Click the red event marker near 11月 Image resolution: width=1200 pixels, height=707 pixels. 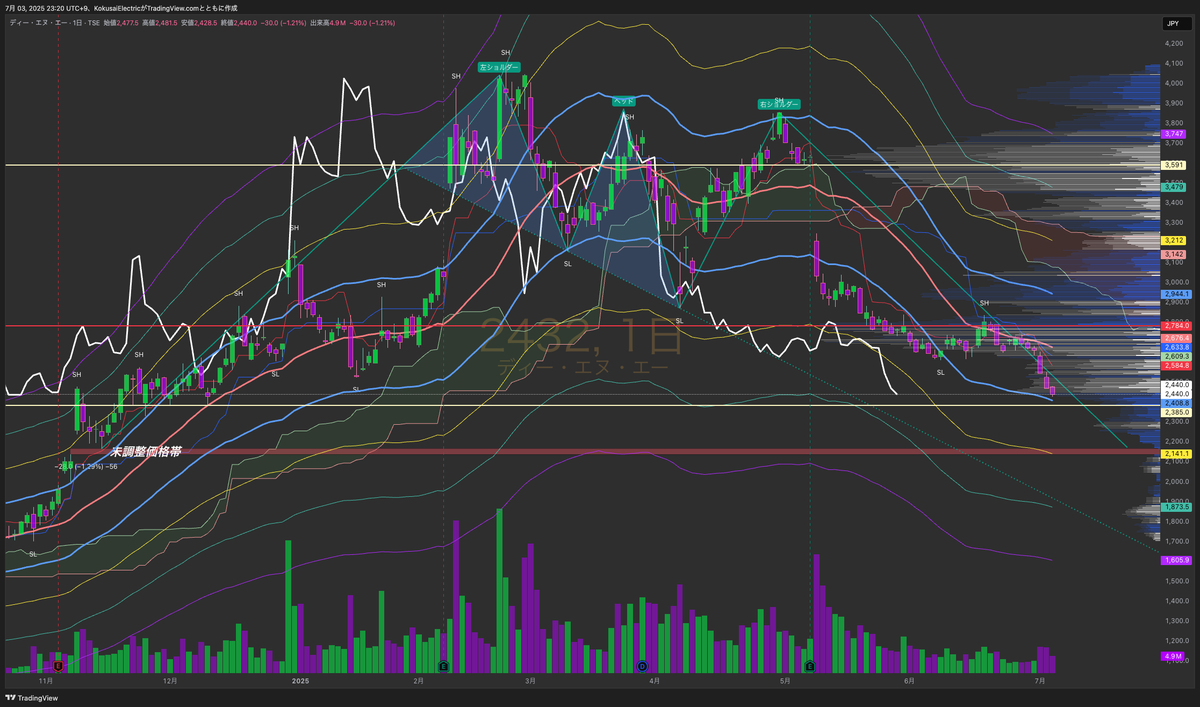pyautogui.click(x=58, y=665)
